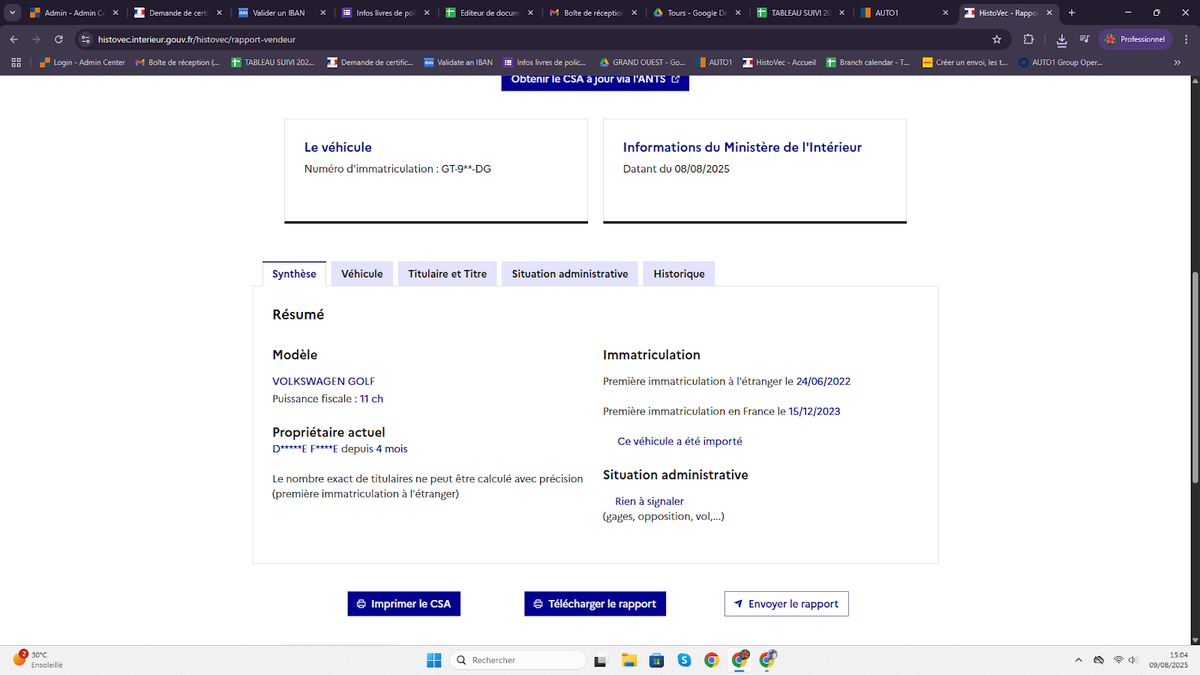
Task: Open the Windows Start menu
Action: [x=434, y=660]
